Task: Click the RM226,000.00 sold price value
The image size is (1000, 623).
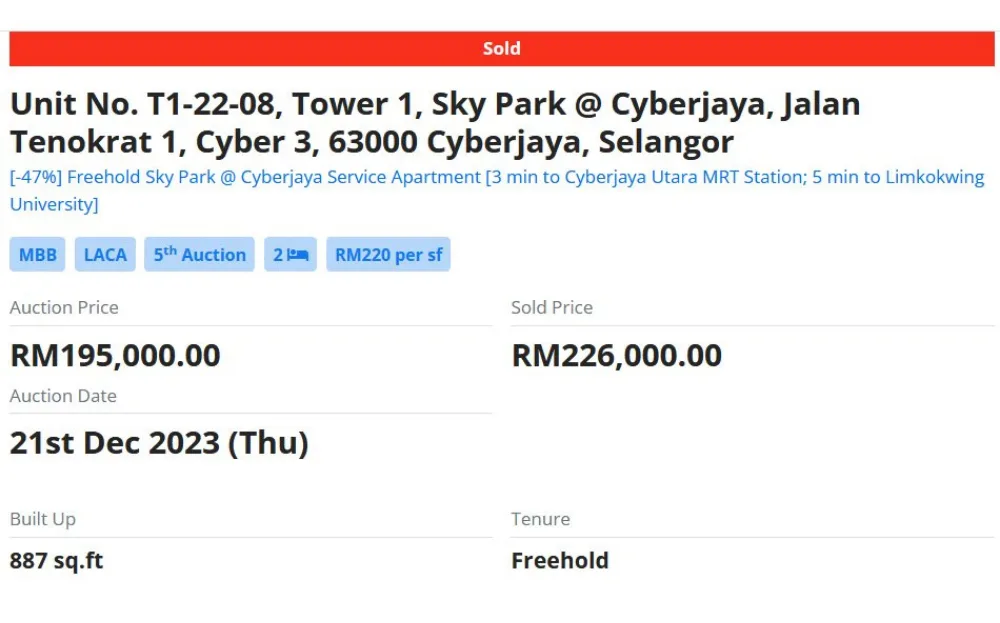Action: (617, 356)
